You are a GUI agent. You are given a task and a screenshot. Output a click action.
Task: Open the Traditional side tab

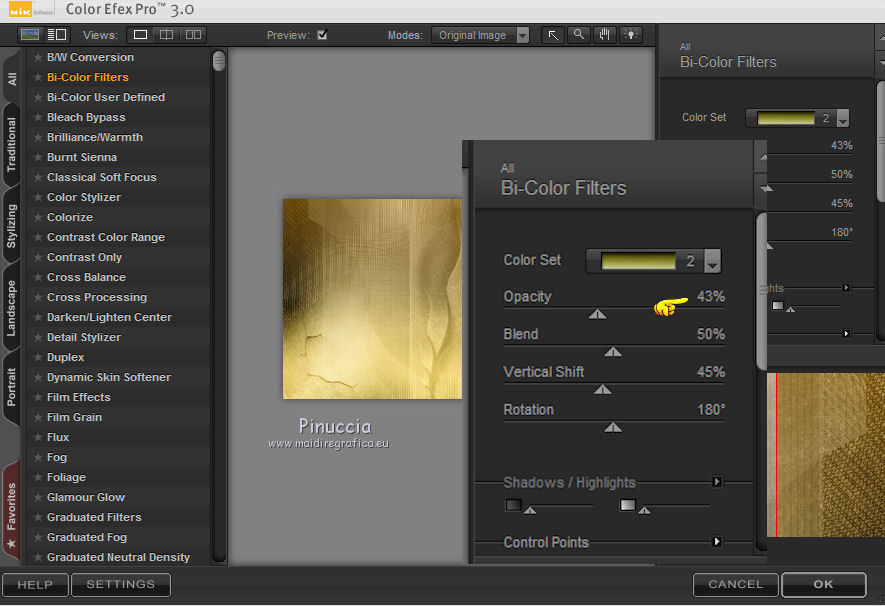(x=11, y=145)
